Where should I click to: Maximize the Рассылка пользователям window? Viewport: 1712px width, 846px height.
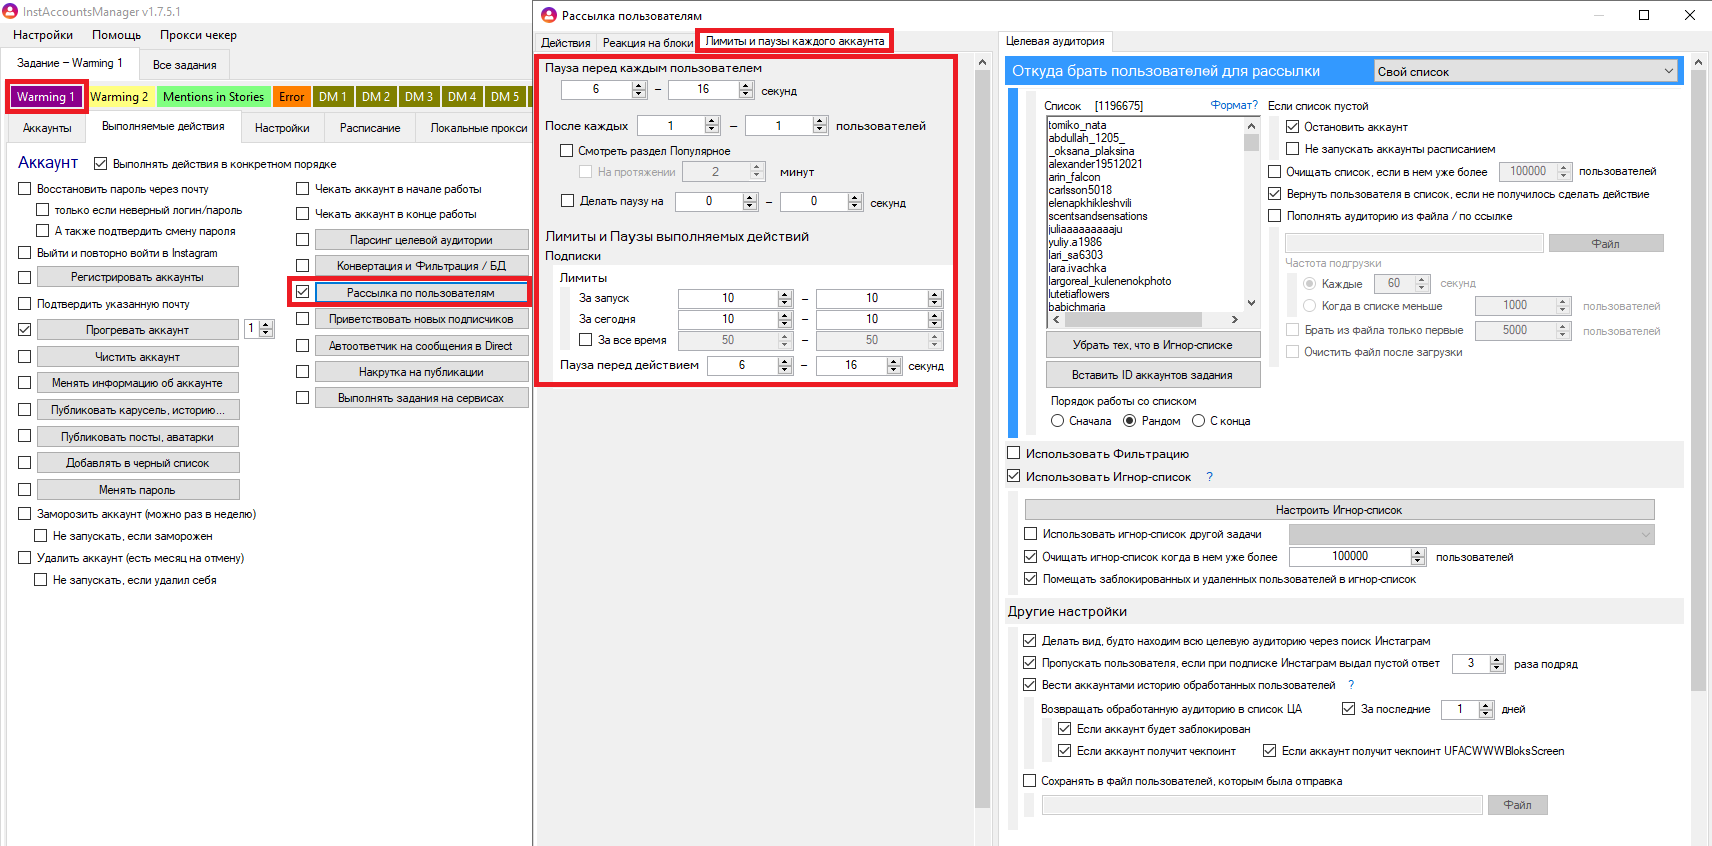tap(1644, 15)
